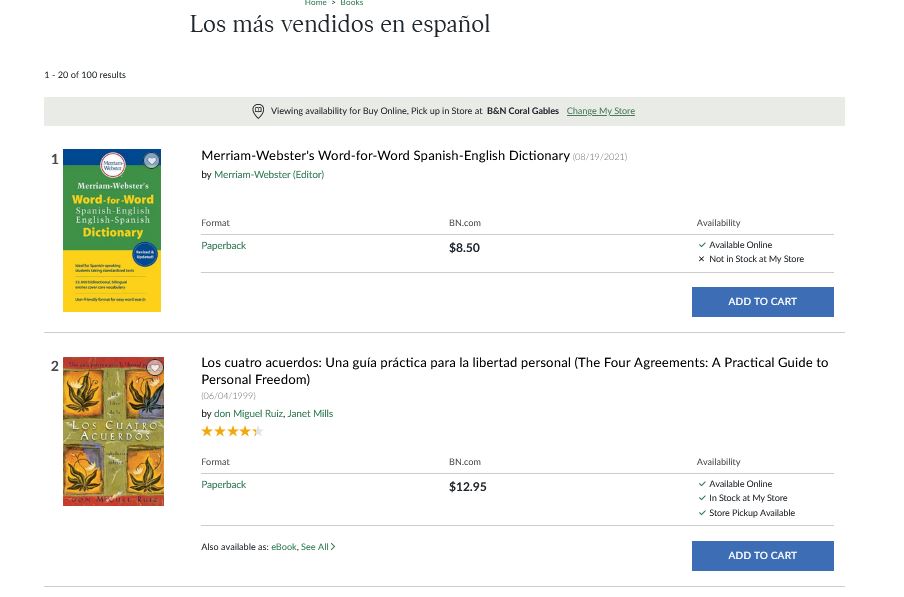View author Janet Mills

click(x=310, y=414)
